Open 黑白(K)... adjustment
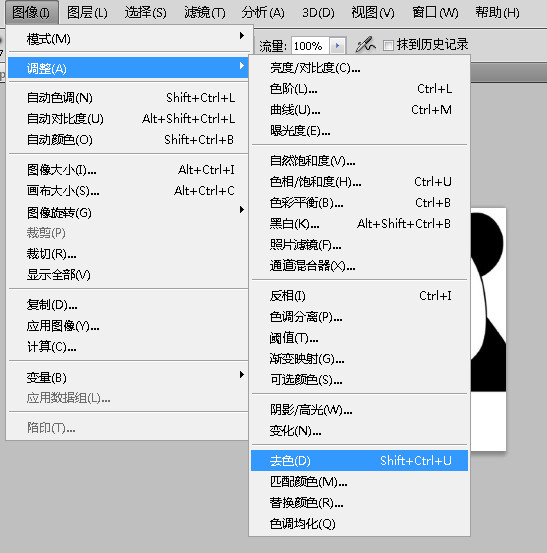The width and height of the screenshot is (547, 553). click(359, 224)
